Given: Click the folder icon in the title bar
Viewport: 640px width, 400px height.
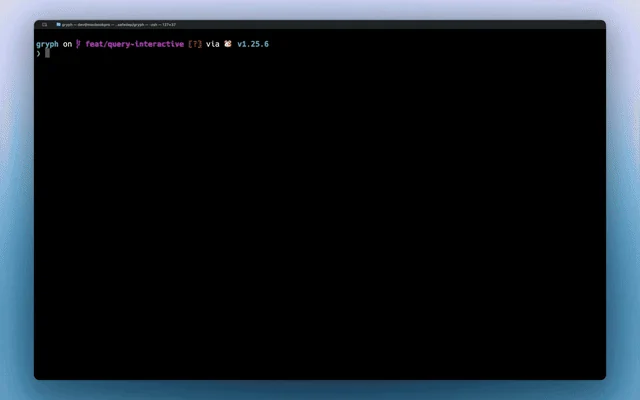Looking at the screenshot, I should point(58,24).
